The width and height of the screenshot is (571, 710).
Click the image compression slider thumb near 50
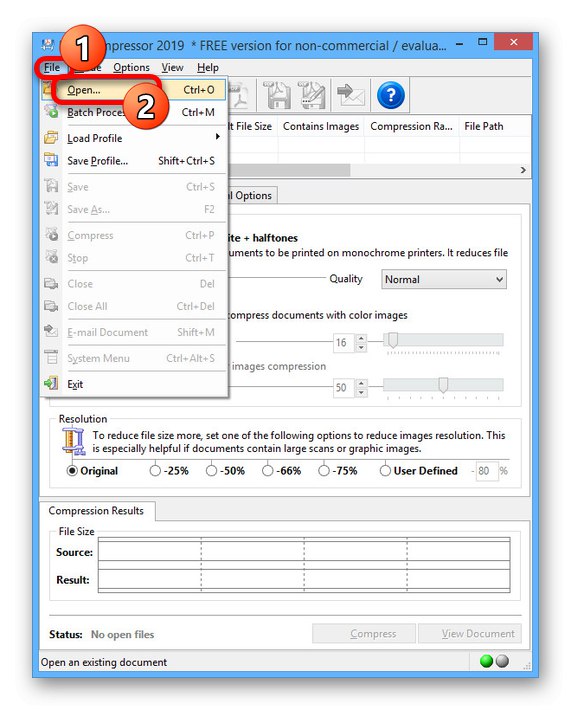click(x=443, y=385)
